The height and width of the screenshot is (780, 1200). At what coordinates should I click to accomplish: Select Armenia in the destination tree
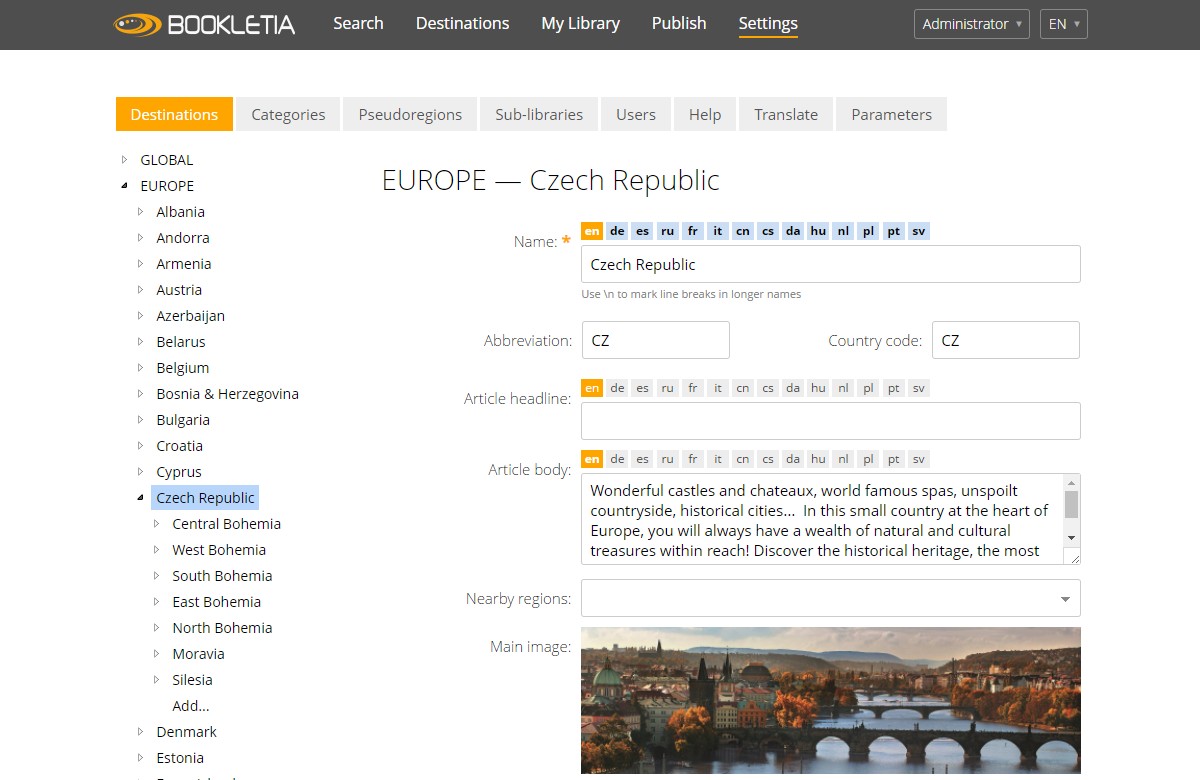tap(184, 264)
